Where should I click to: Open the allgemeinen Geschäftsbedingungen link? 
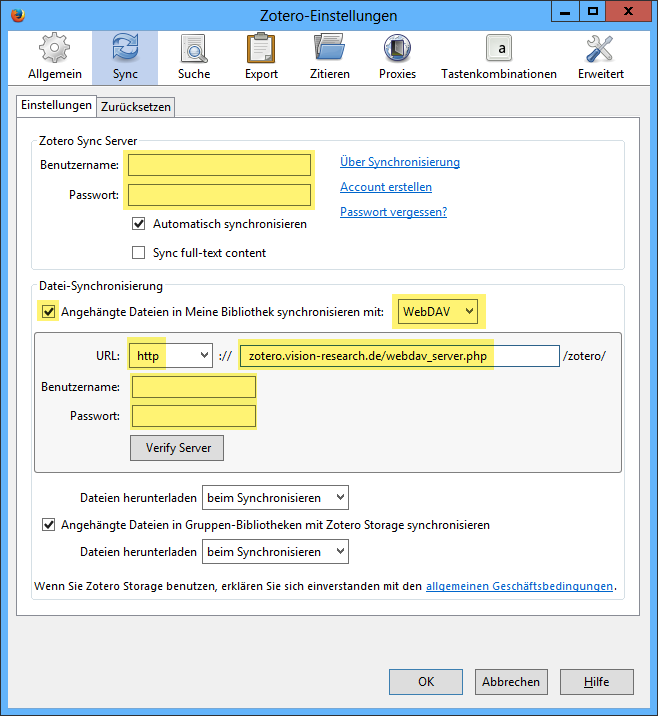(519, 586)
